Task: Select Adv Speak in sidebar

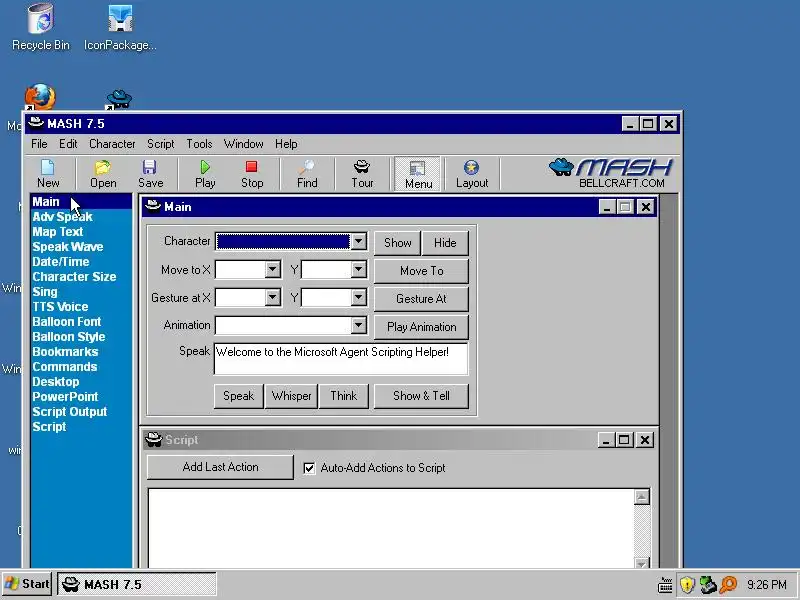Action: click(x=62, y=217)
